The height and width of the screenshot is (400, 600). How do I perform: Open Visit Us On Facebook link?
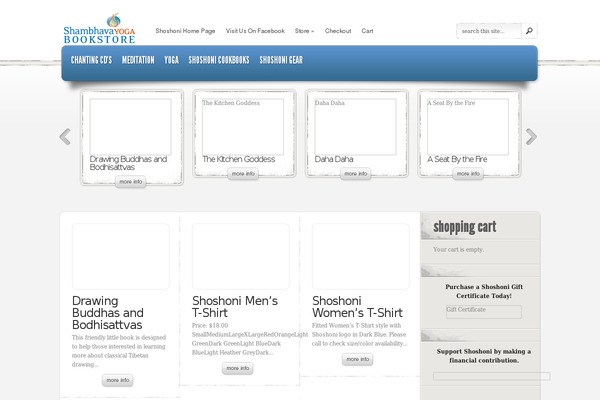(x=255, y=31)
